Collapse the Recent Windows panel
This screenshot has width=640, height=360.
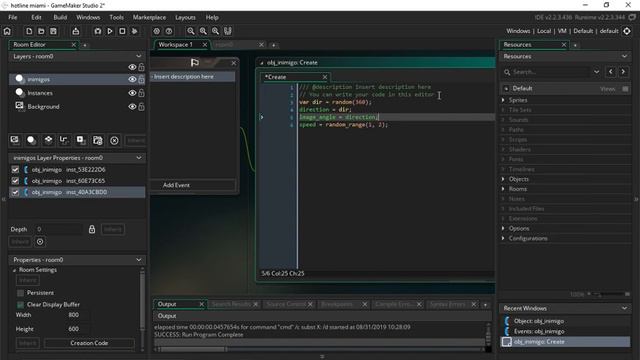(x=624, y=308)
